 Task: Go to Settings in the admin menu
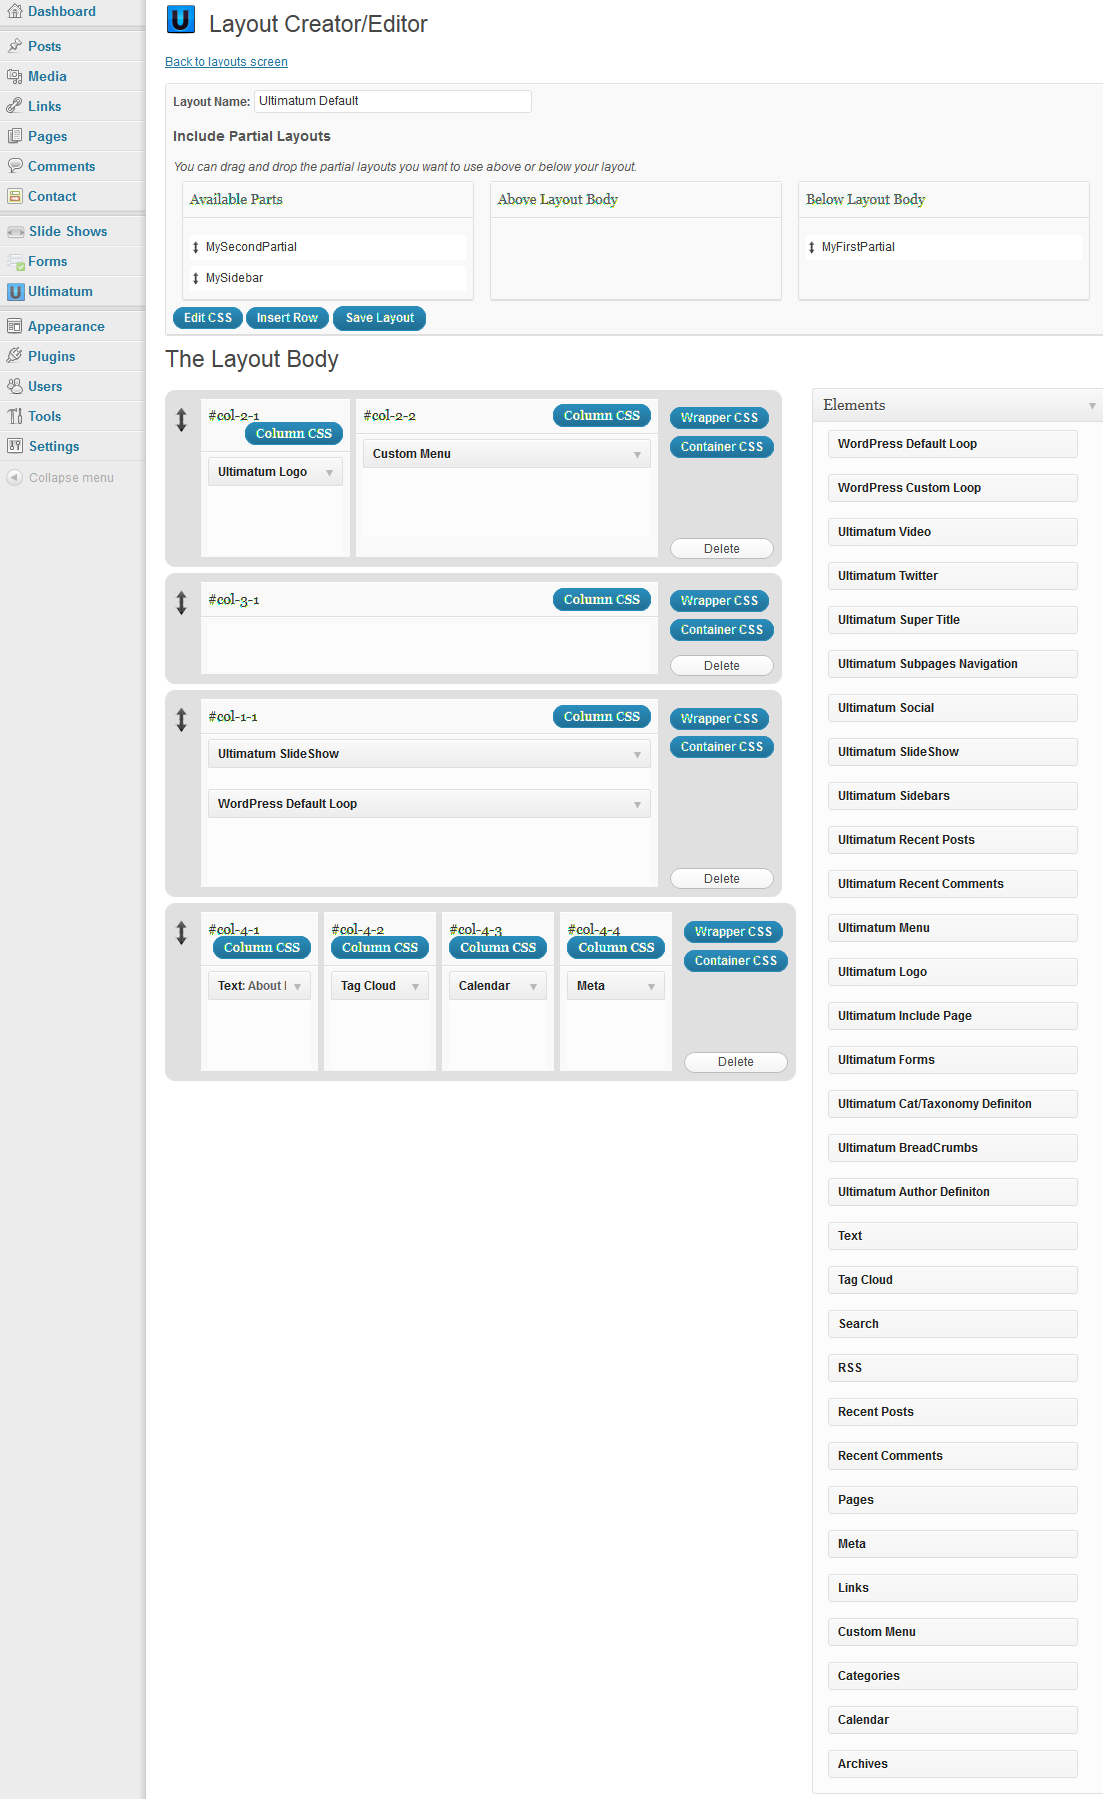(x=54, y=446)
